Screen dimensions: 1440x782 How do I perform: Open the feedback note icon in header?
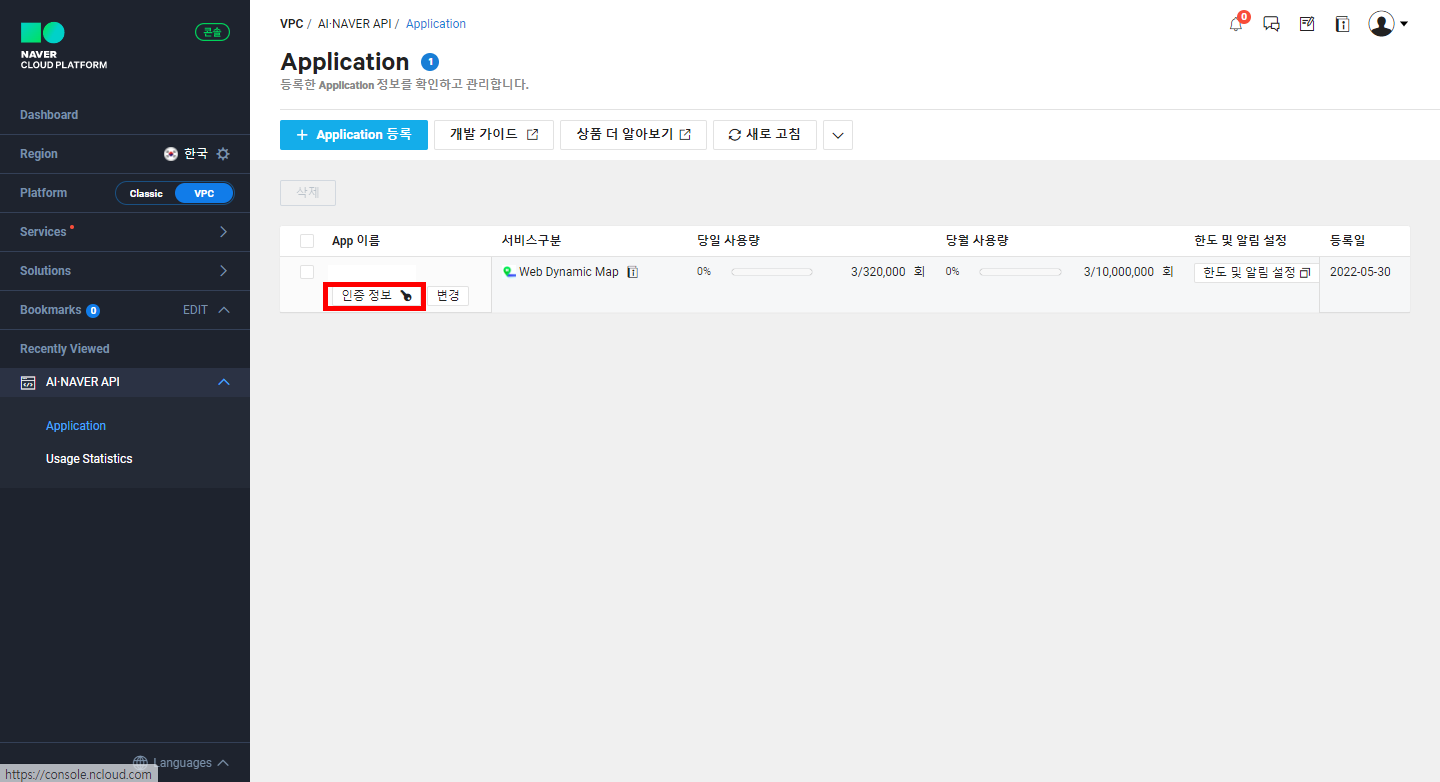pyautogui.click(x=1307, y=24)
